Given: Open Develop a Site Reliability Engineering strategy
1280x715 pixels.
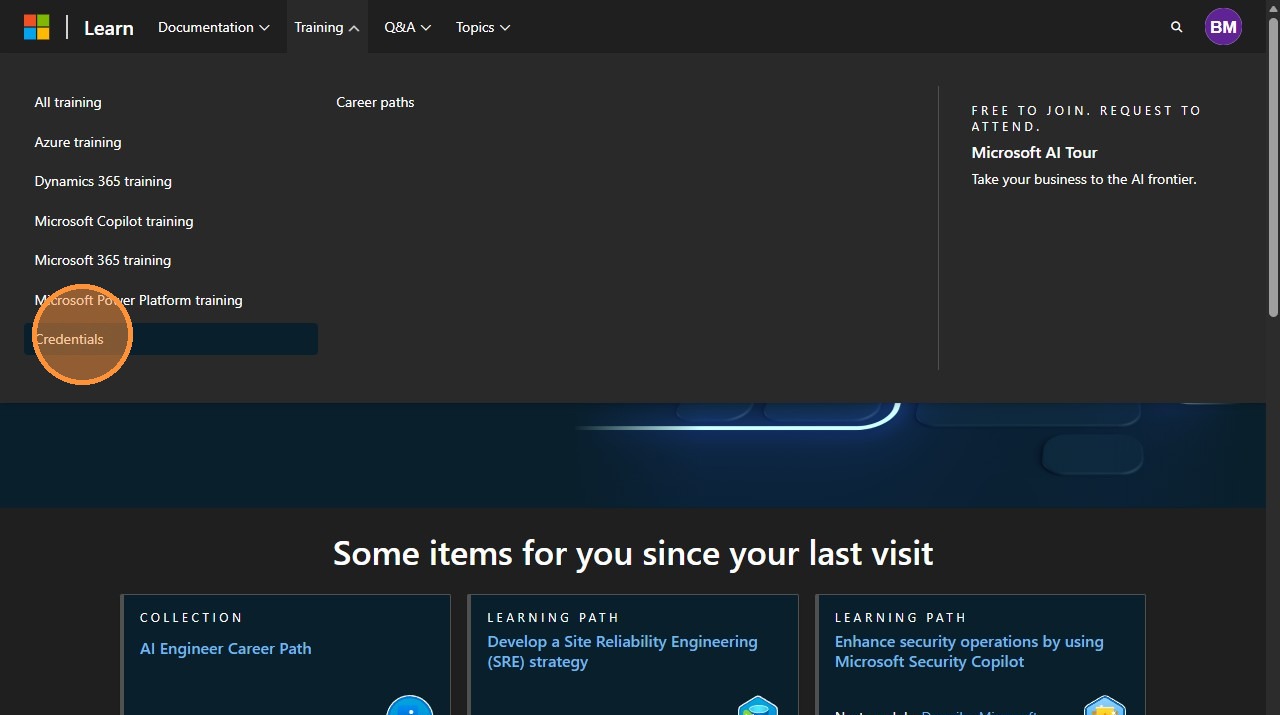Looking at the screenshot, I should [622, 652].
